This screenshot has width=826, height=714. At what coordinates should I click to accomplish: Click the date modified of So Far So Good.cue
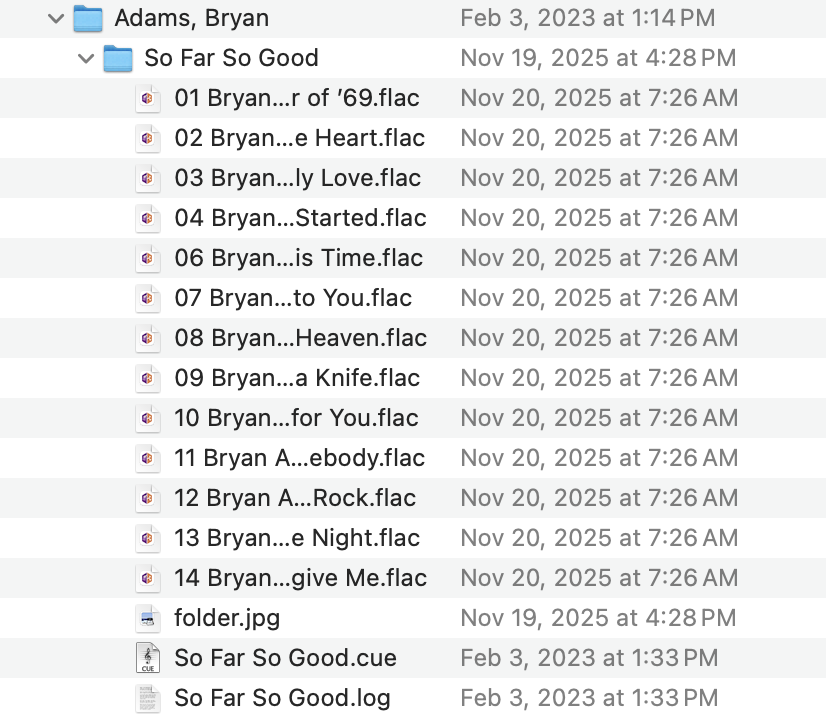pos(588,658)
